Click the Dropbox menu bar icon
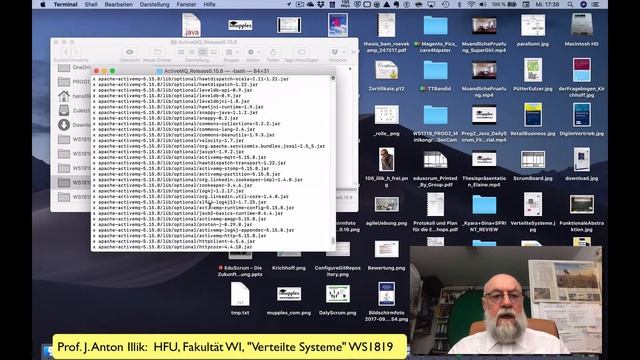This screenshot has width=640, height=360. (321, 4)
